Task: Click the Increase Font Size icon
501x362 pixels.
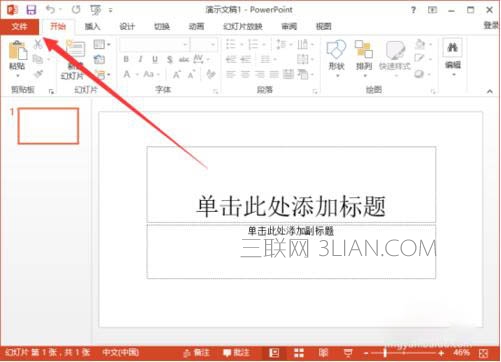Action: point(176,74)
